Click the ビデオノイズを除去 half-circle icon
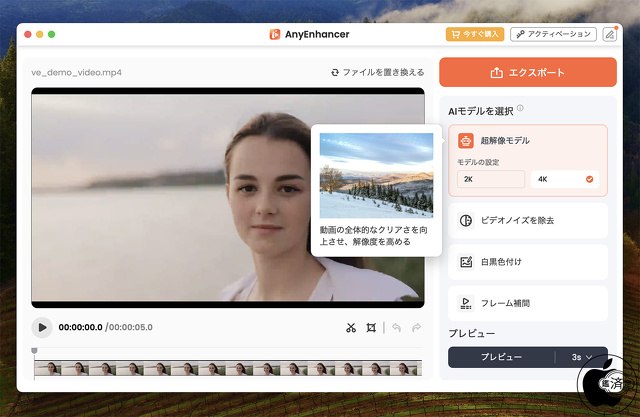The height and width of the screenshot is (417, 640). pyautogui.click(x=466, y=220)
